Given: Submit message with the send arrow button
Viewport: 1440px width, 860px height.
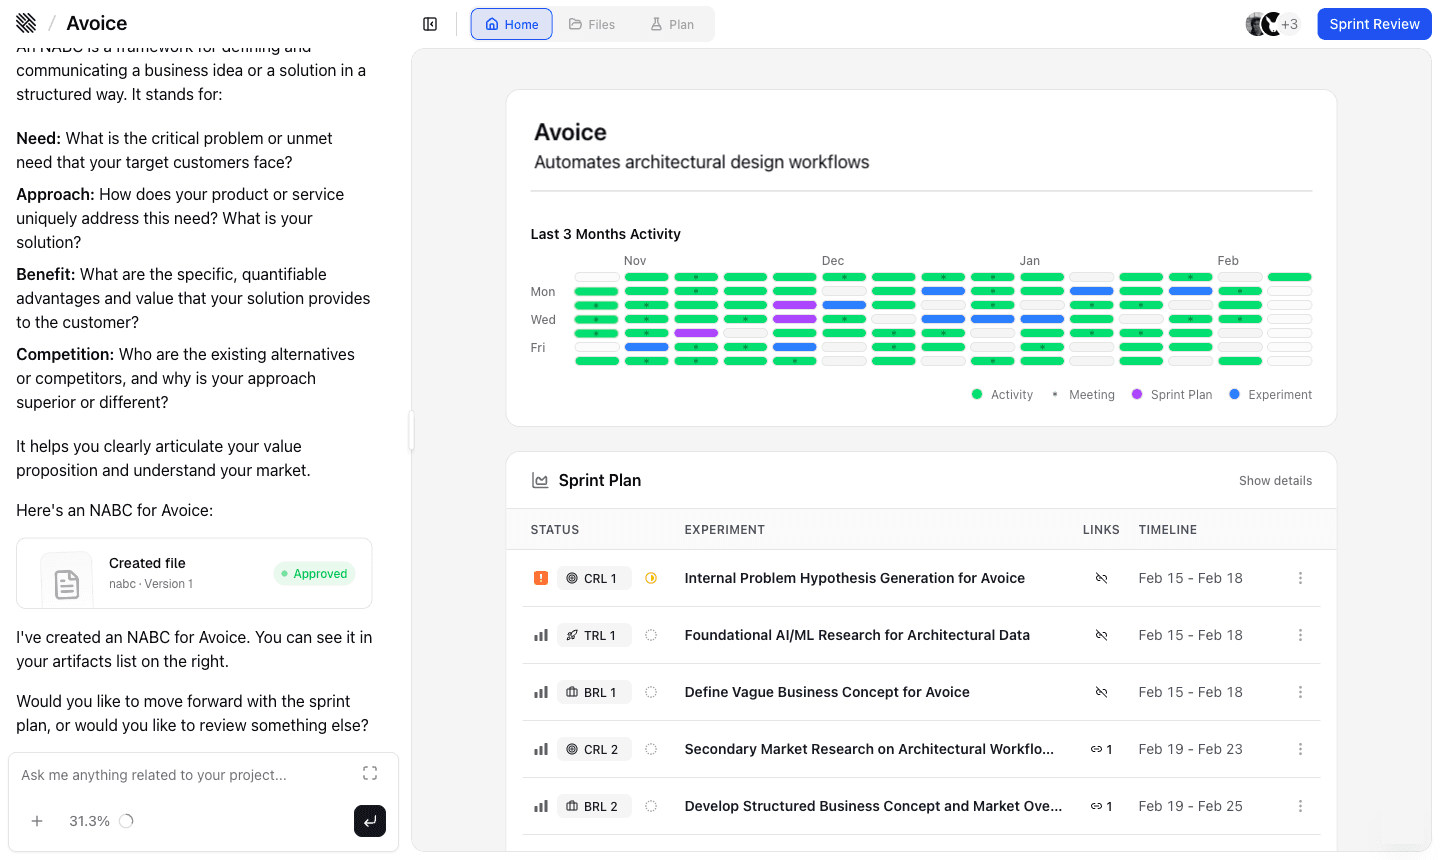Looking at the screenshot, I should point(369,821).
